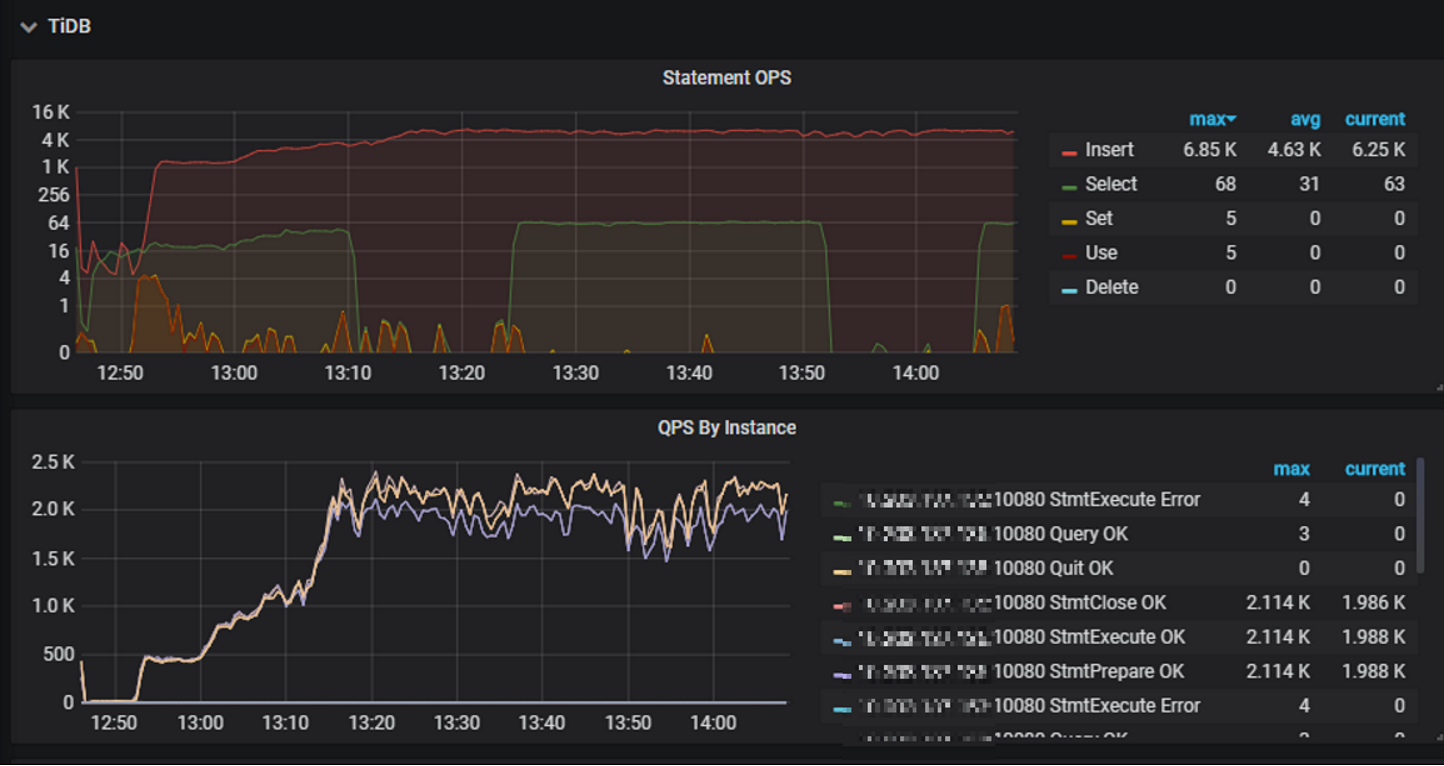The image size is (1444, 766).
Task: Click Insert max value 6.85 K
Action: [1209, 150]
